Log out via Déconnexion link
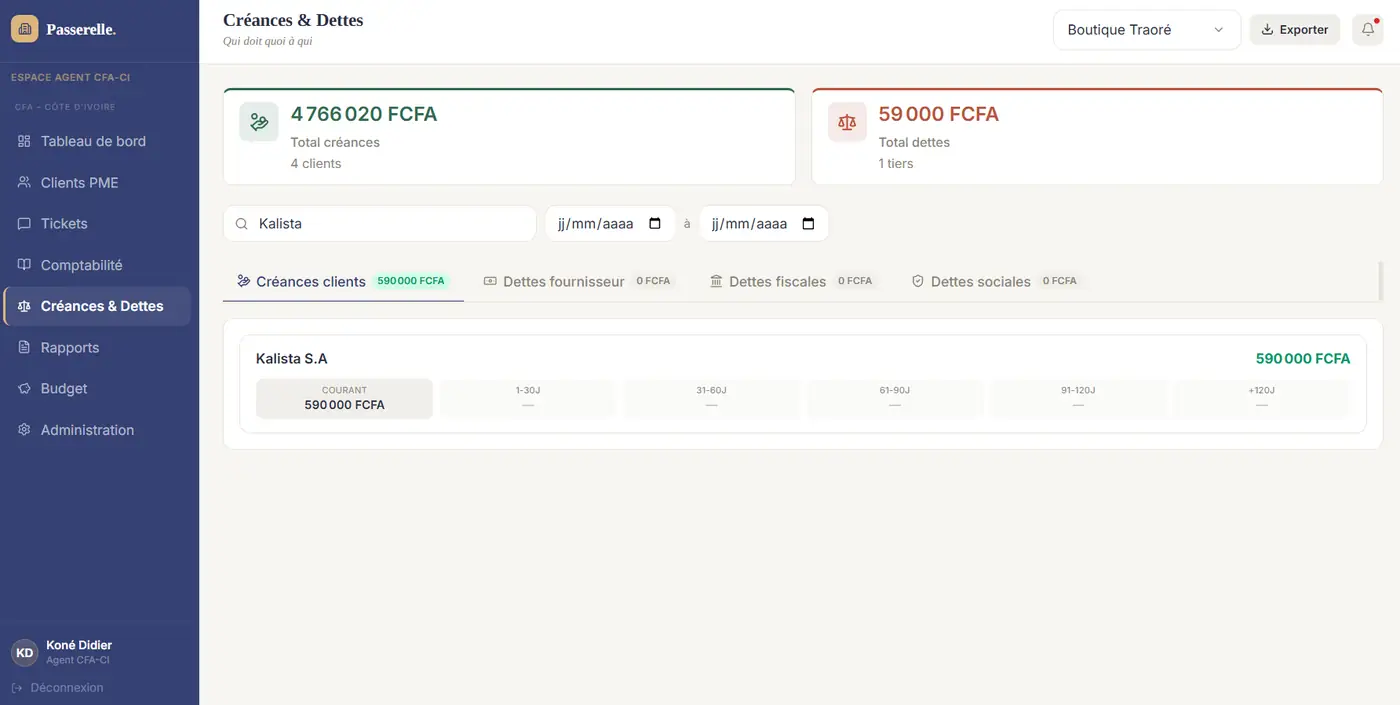The height and width of the screenshot is (705, 1400). pos(58,688)
